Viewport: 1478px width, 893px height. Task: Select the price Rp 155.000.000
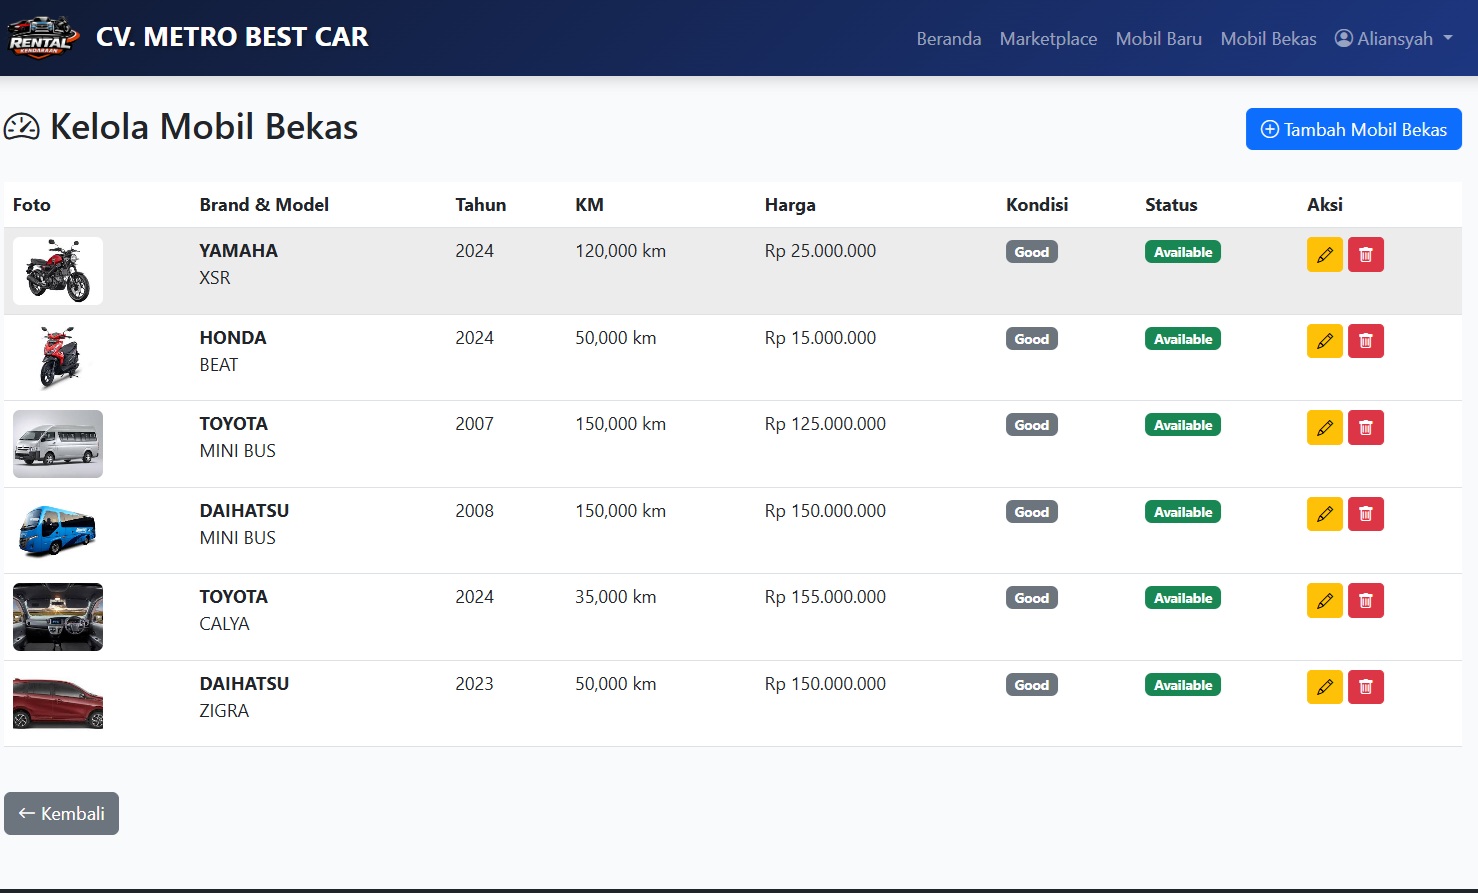825,597
